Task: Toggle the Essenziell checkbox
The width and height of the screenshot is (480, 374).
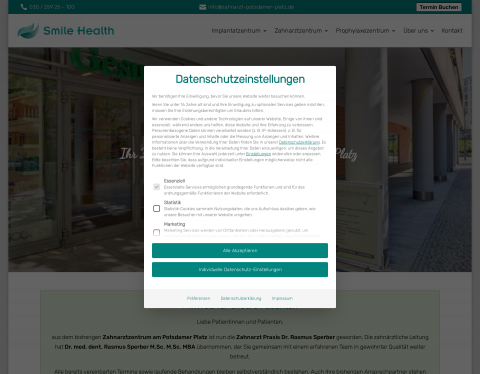Action: (x=156, y=187)
